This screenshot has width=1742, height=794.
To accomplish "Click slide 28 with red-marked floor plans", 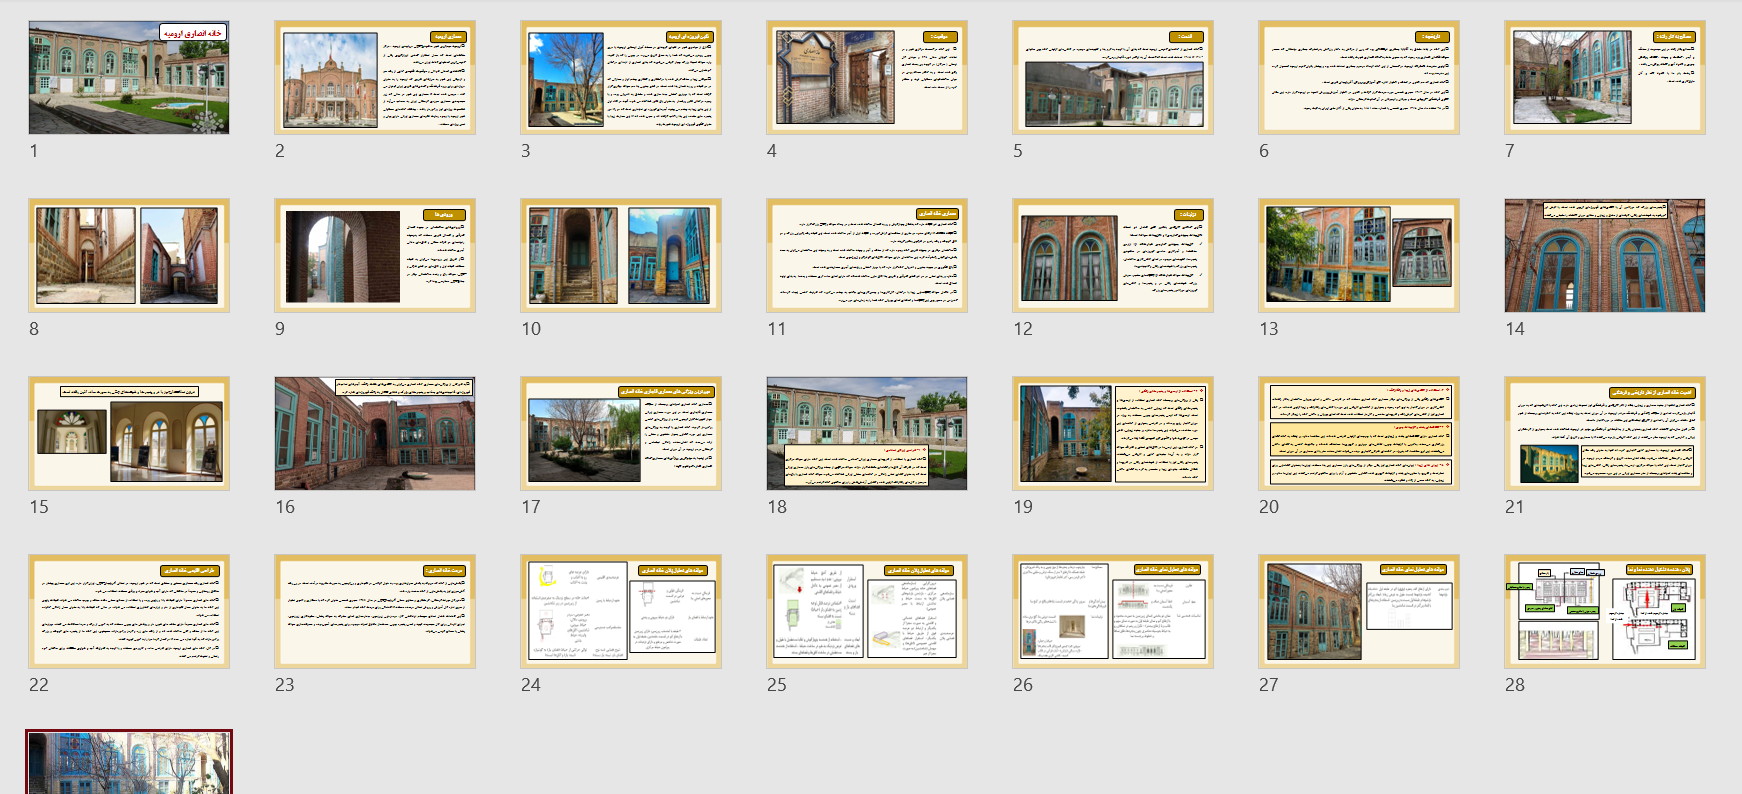I will pyautogui.click(x=1605, y=612).
